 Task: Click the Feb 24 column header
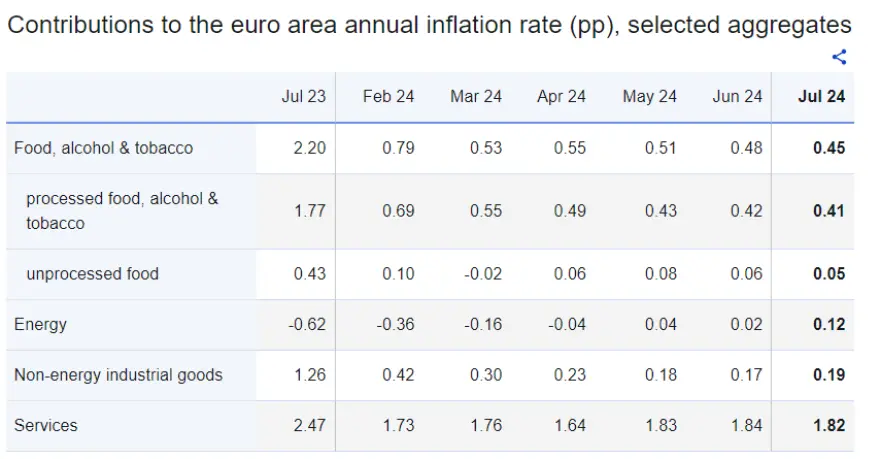(x=388, y=96)
